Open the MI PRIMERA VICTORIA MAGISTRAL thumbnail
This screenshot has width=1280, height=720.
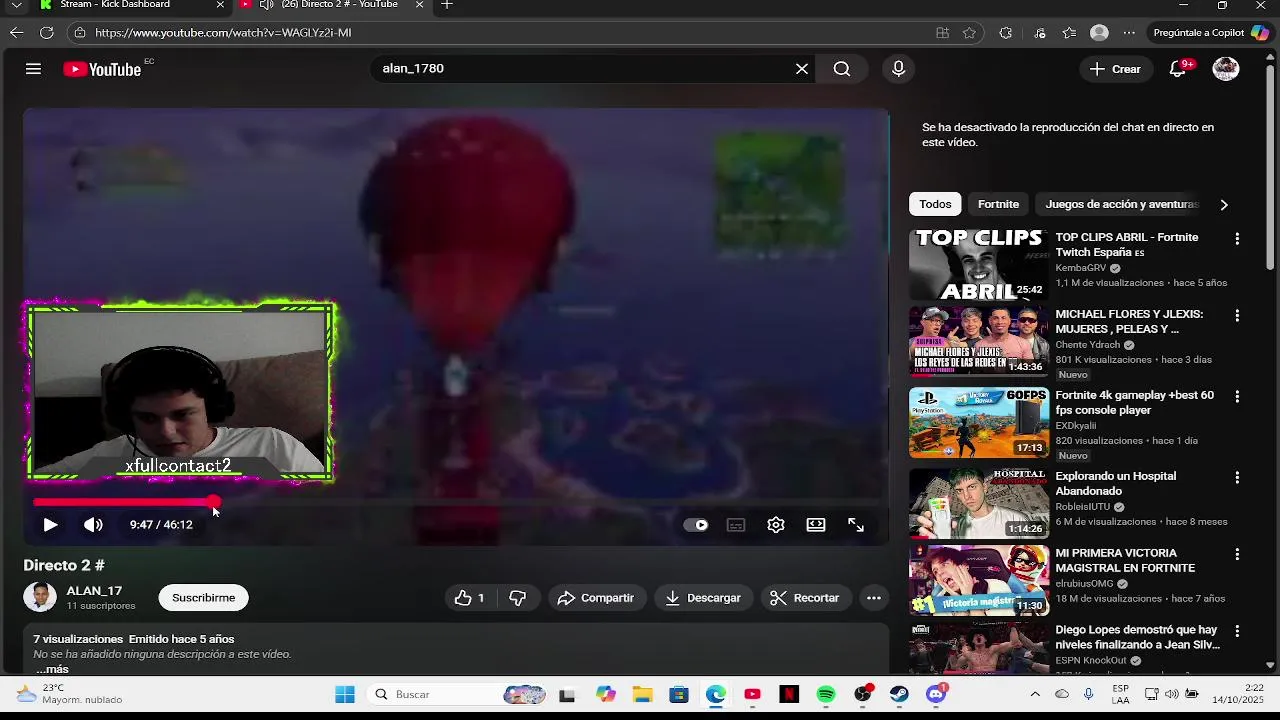point(979,580)
